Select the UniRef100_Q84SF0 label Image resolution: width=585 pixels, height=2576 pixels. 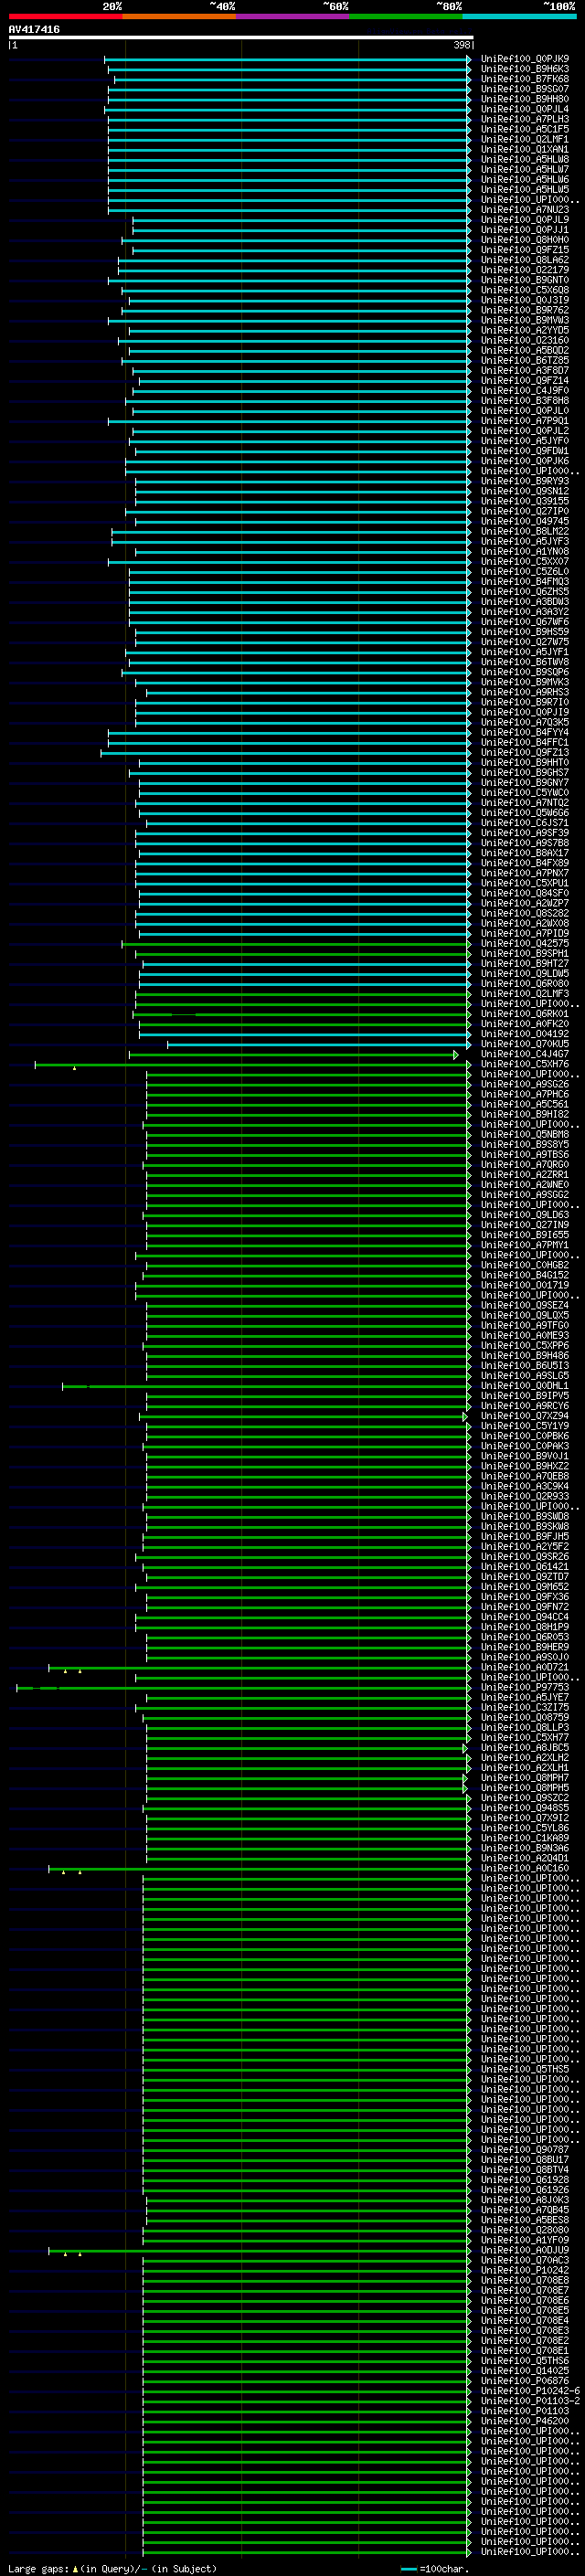tap(525, 893)
